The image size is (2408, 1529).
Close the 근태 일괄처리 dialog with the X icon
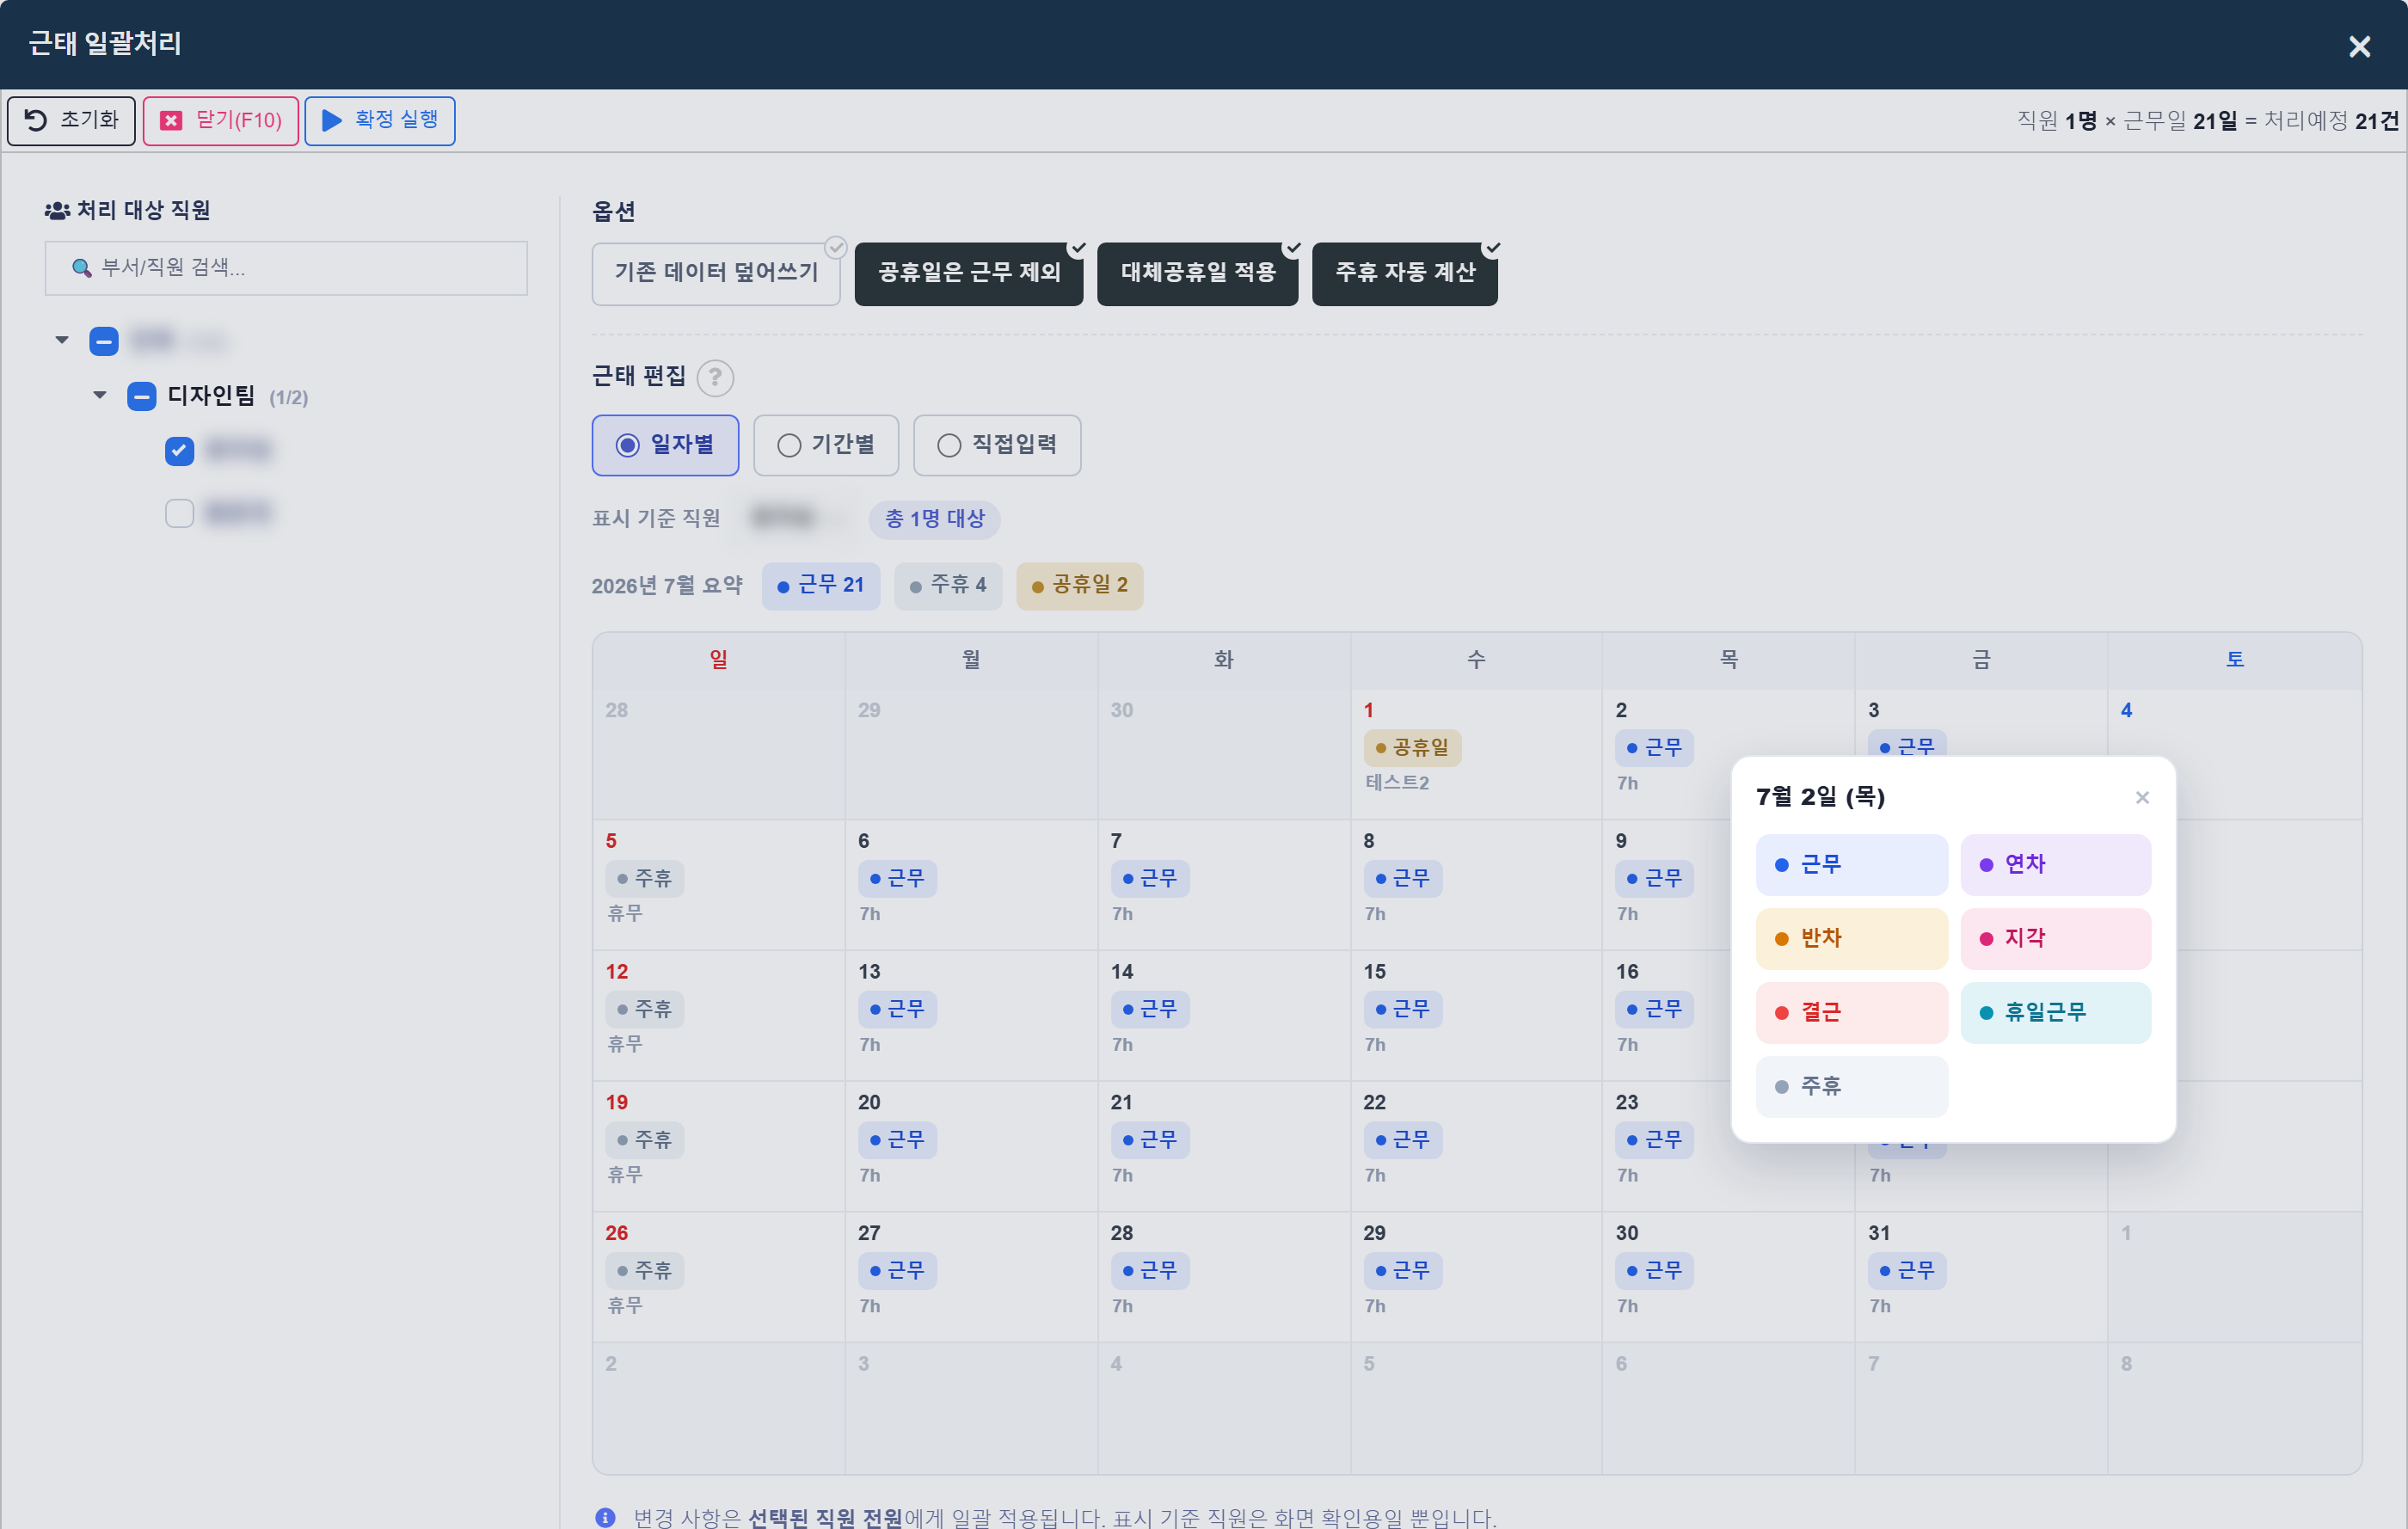[2358, 46]
